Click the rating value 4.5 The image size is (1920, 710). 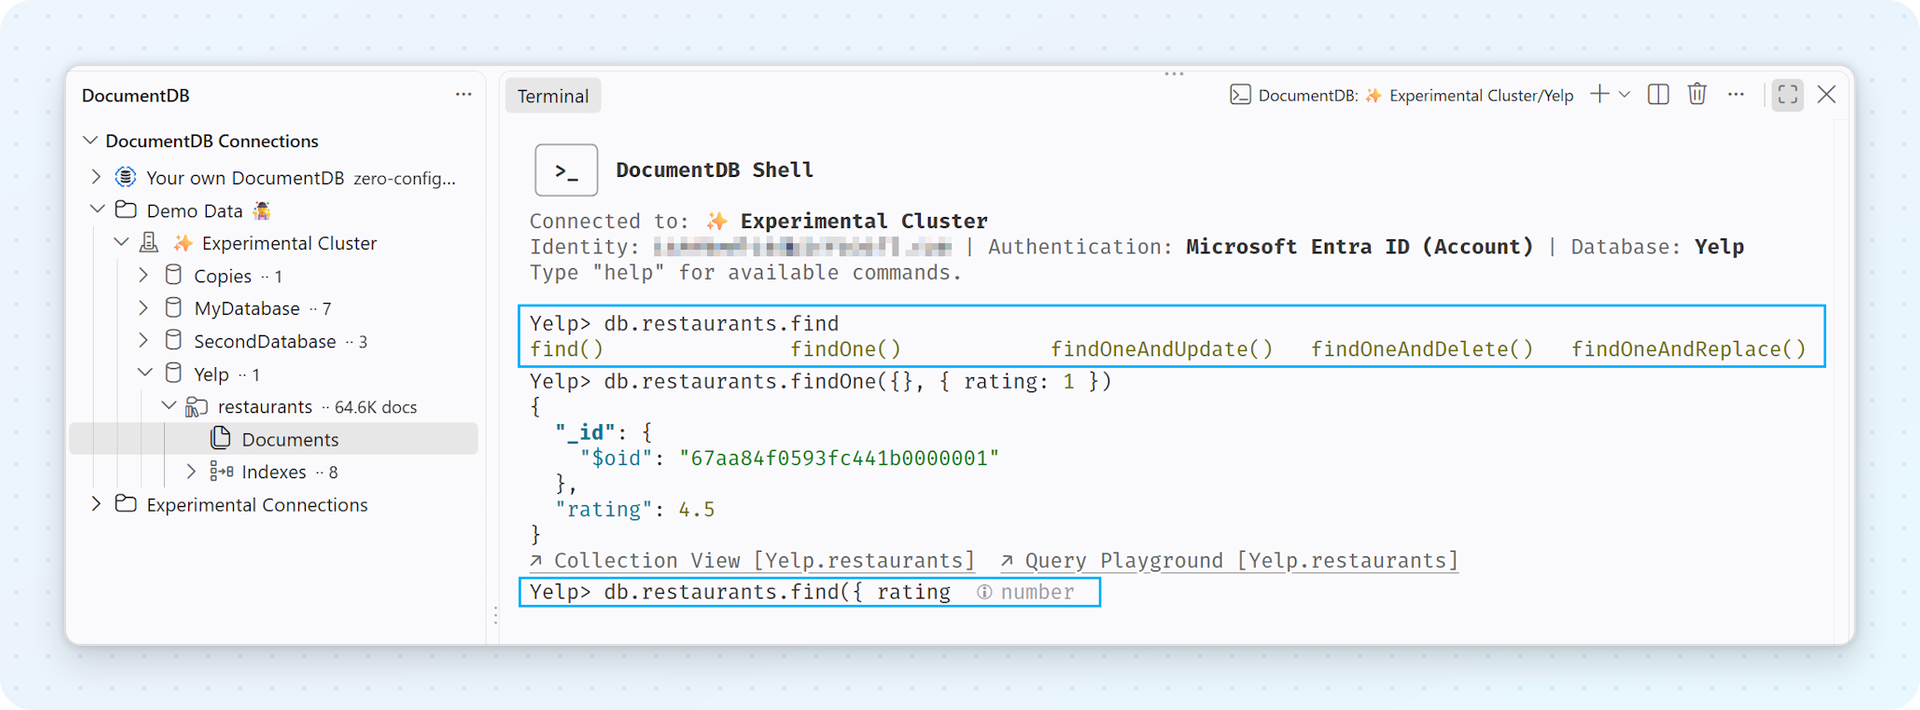click(x=697, y=510)
